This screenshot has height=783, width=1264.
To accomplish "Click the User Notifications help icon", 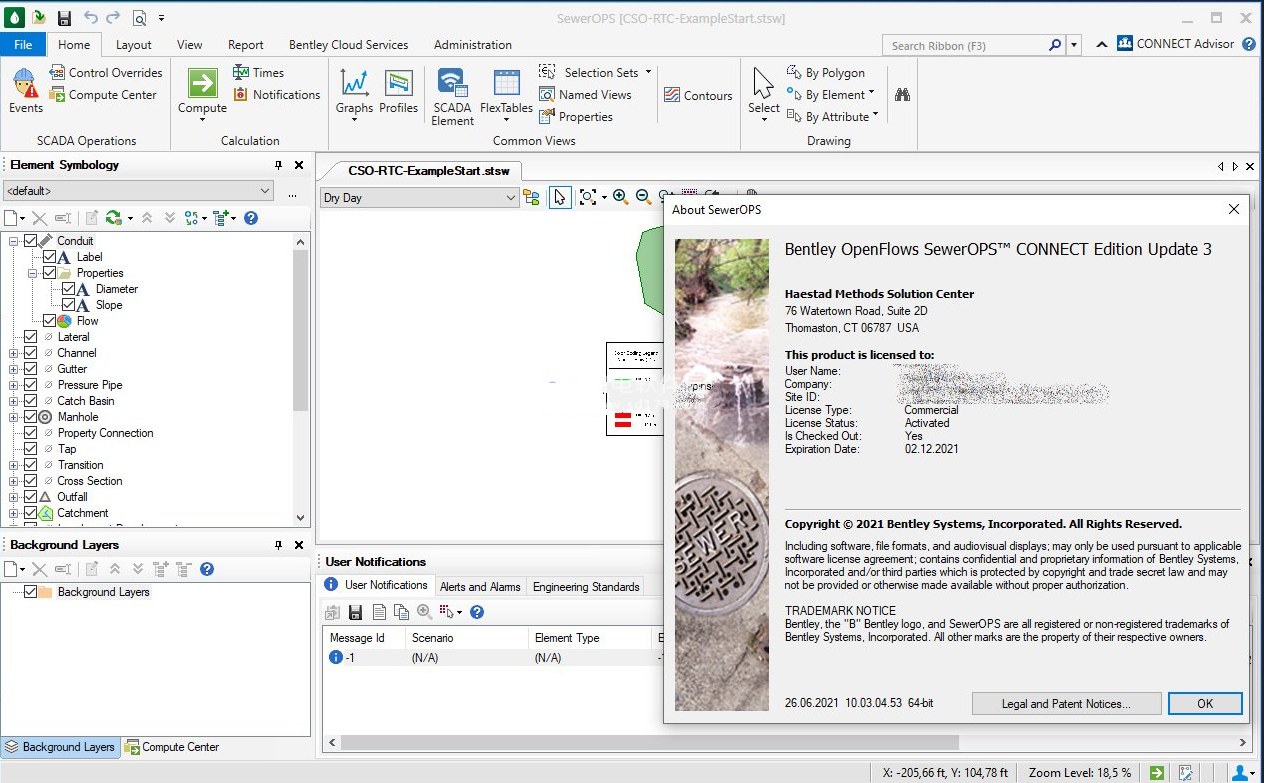I will pos(477,612).
